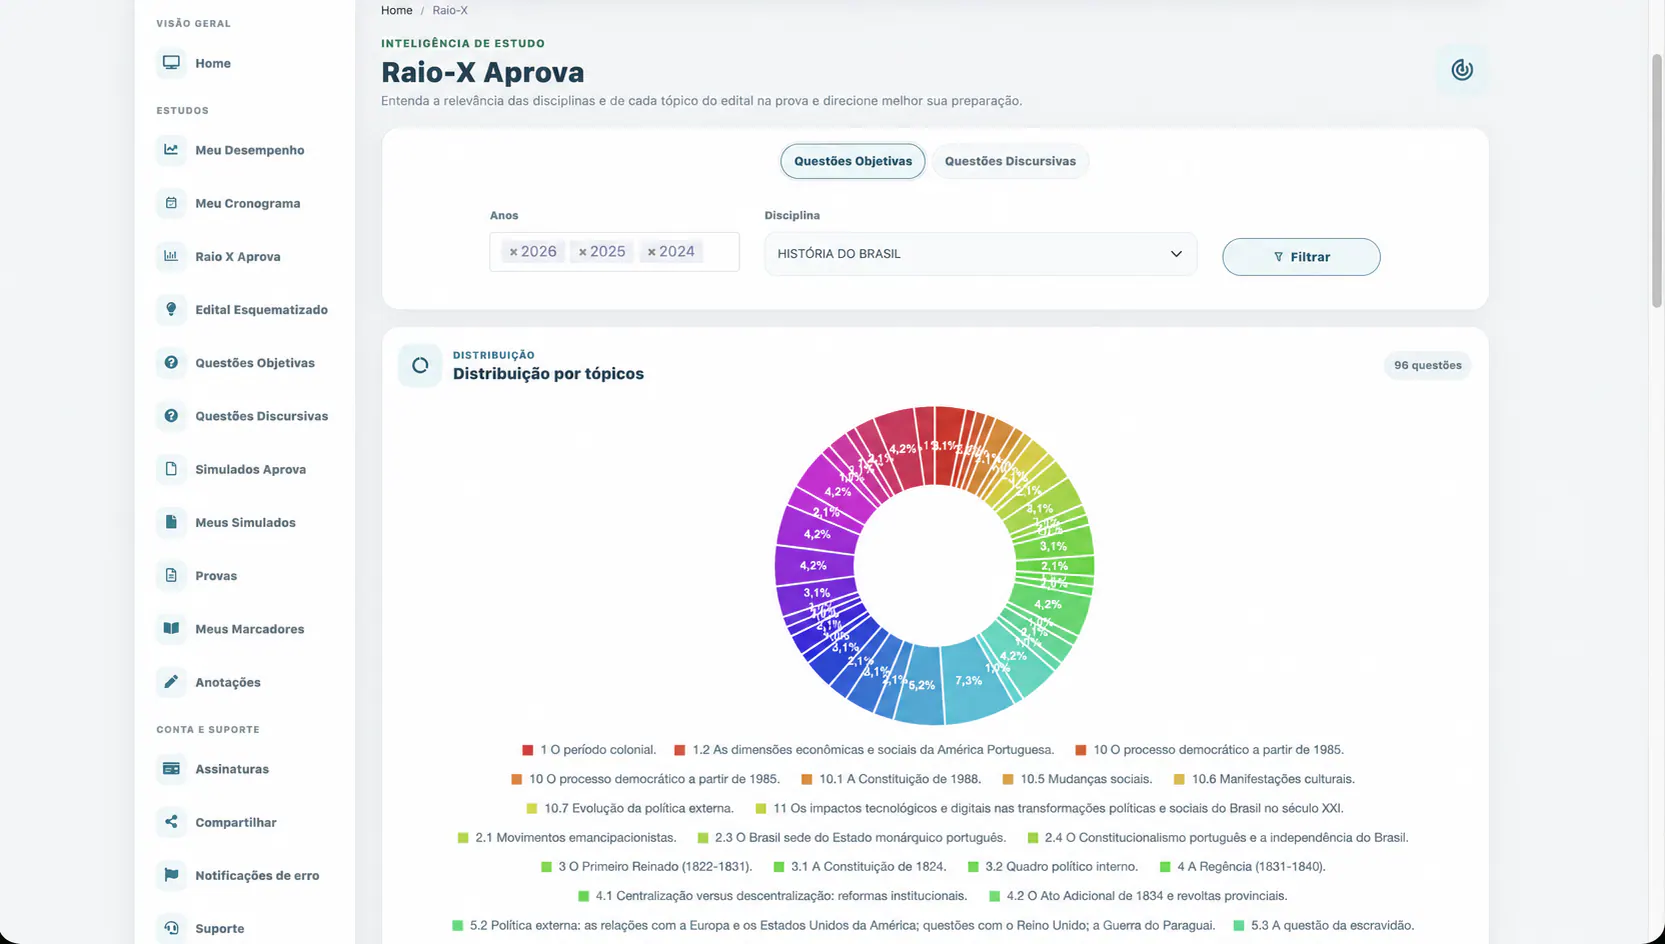Open Meu Desempenho in sidebar
The width and height of the screenshot is (1665, 944).
[249, 150]
